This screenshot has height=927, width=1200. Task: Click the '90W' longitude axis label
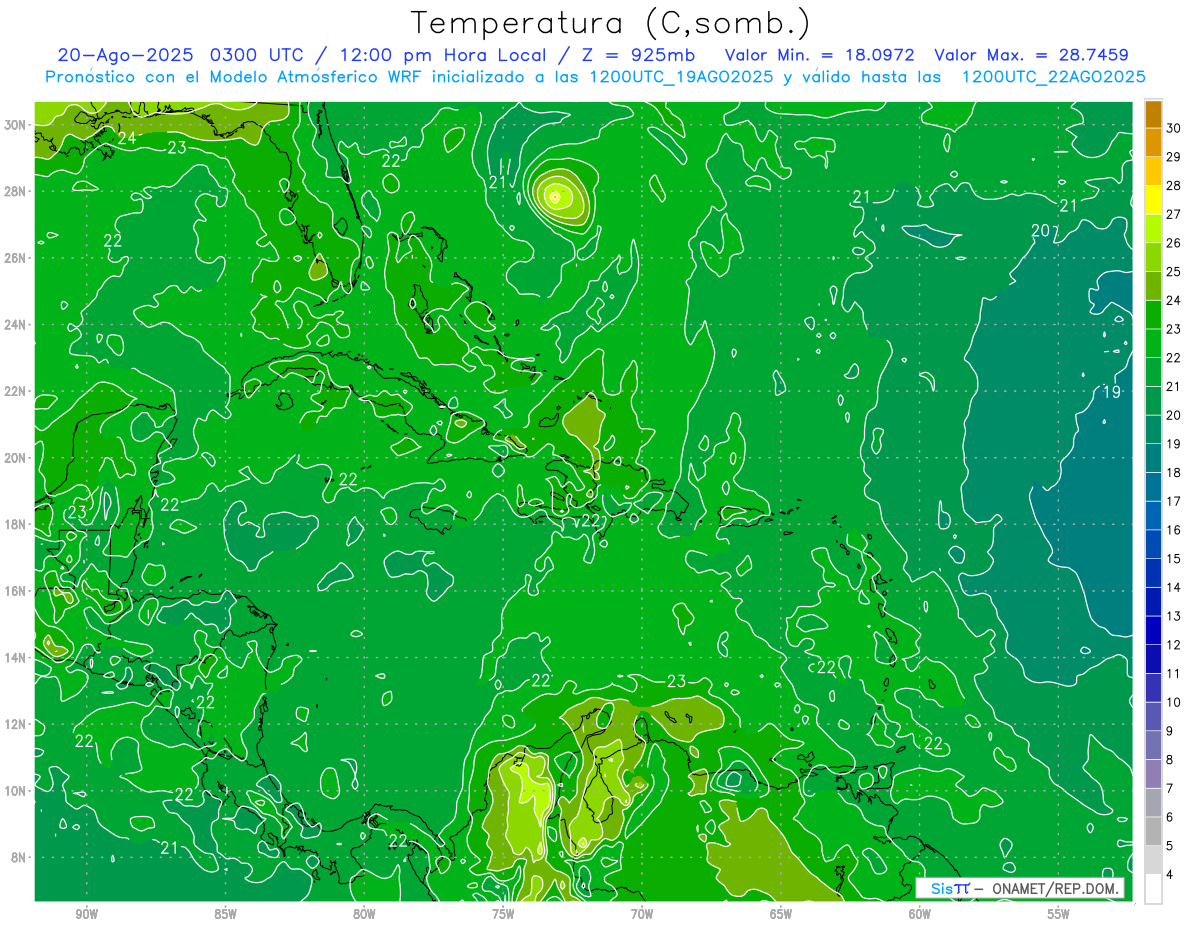click(x=86, y=915)
